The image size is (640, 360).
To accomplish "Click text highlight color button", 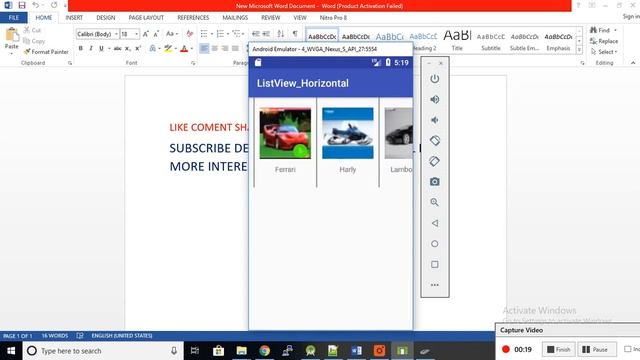I will click(x=168, y=49).
